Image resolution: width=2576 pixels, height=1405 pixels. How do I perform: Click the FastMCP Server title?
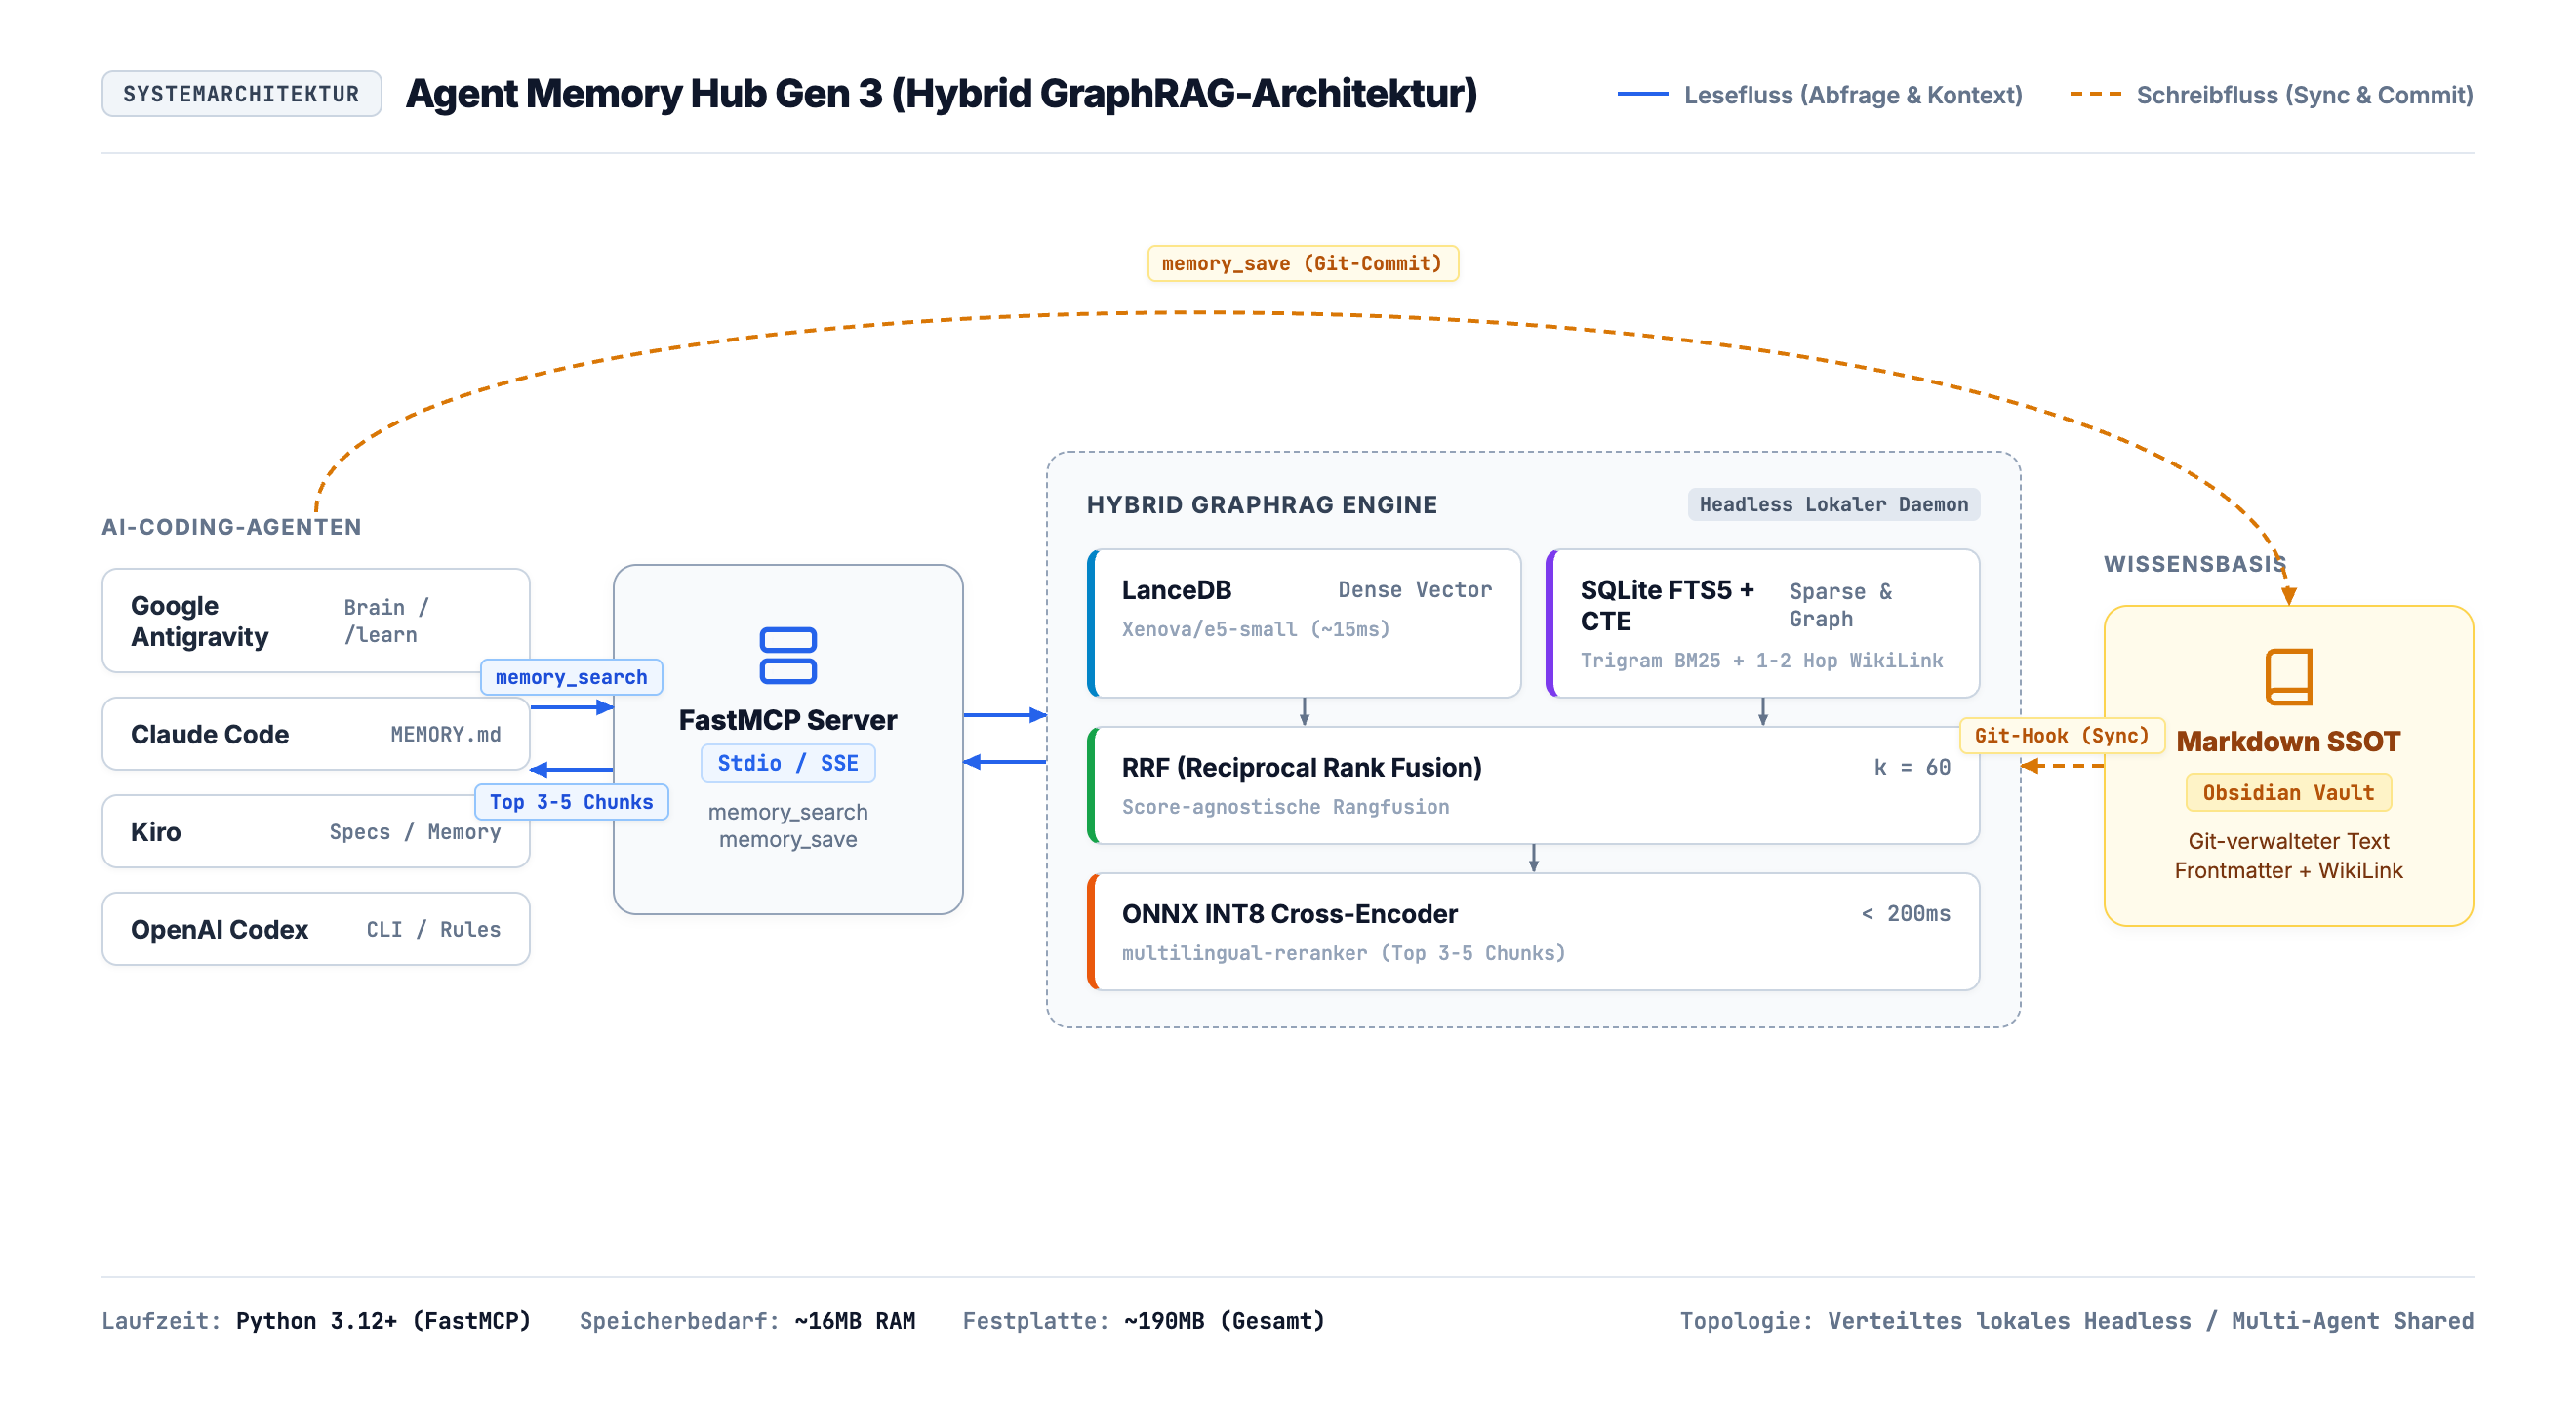[788, 720]
